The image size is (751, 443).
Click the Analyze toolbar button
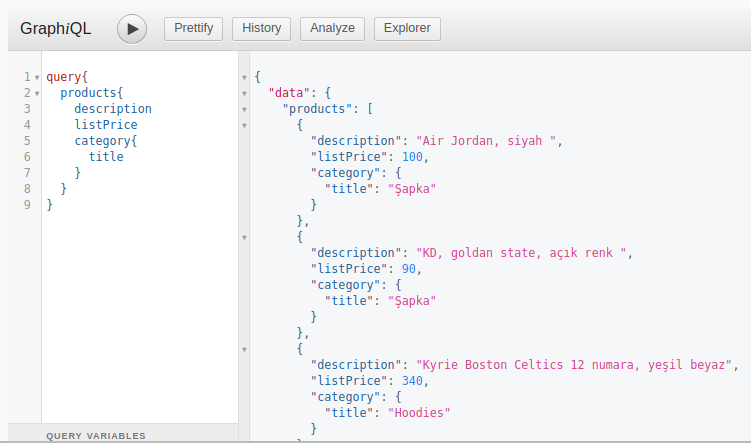(332, 29)
